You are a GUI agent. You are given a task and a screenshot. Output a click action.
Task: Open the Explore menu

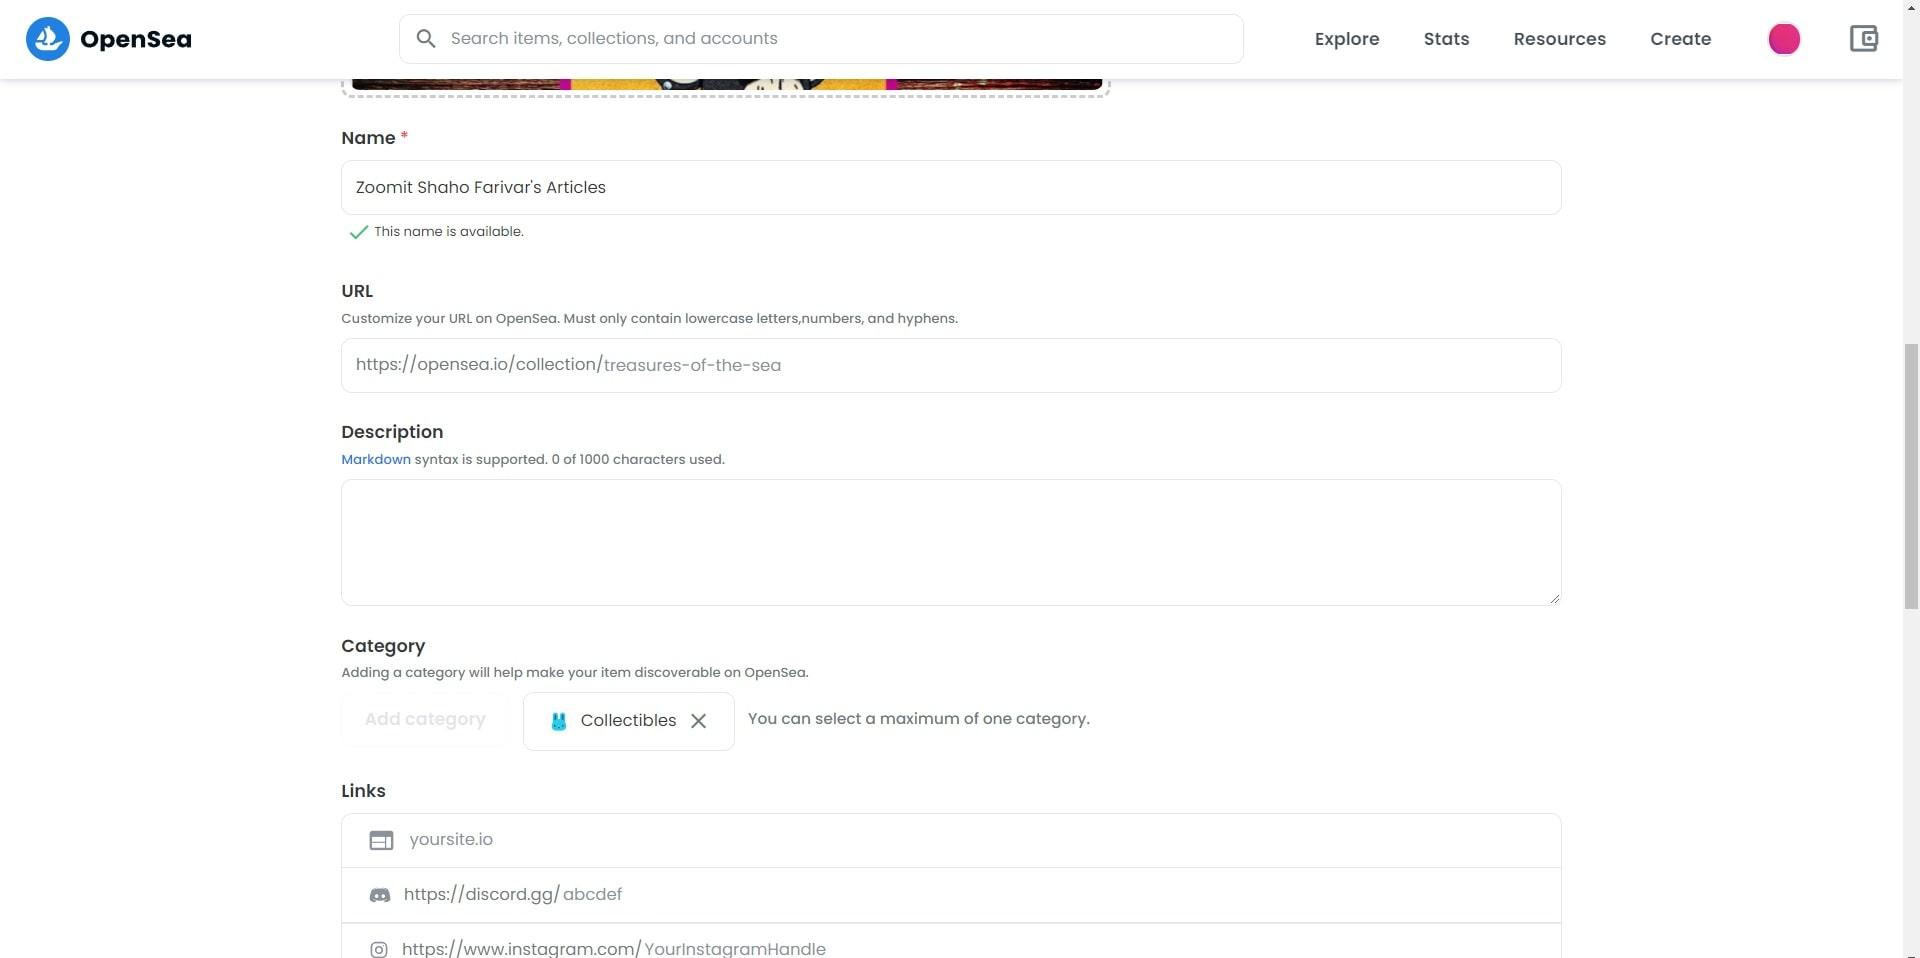[x=1346, y=39]
